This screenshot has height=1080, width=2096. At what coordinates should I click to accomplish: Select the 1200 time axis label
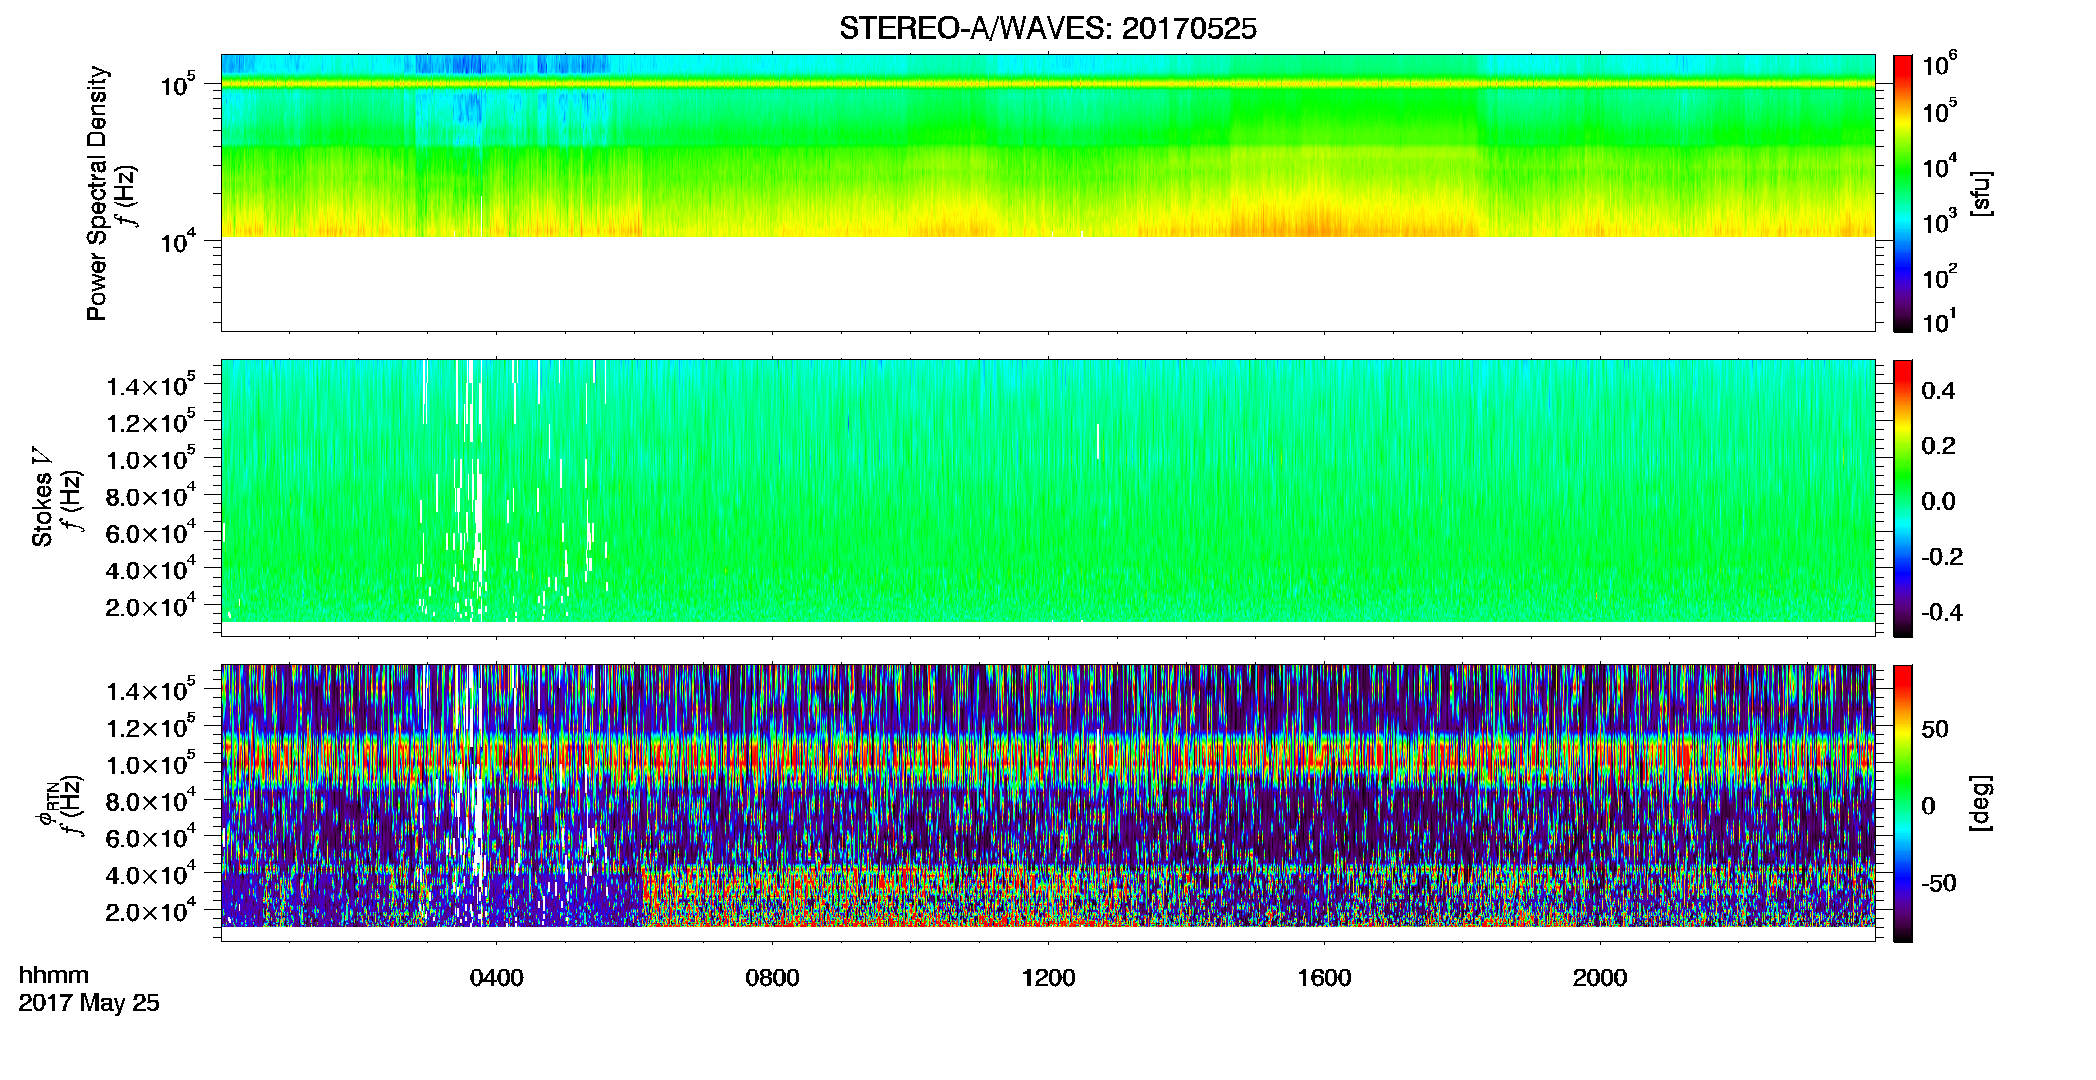(x=1048, y=978)
